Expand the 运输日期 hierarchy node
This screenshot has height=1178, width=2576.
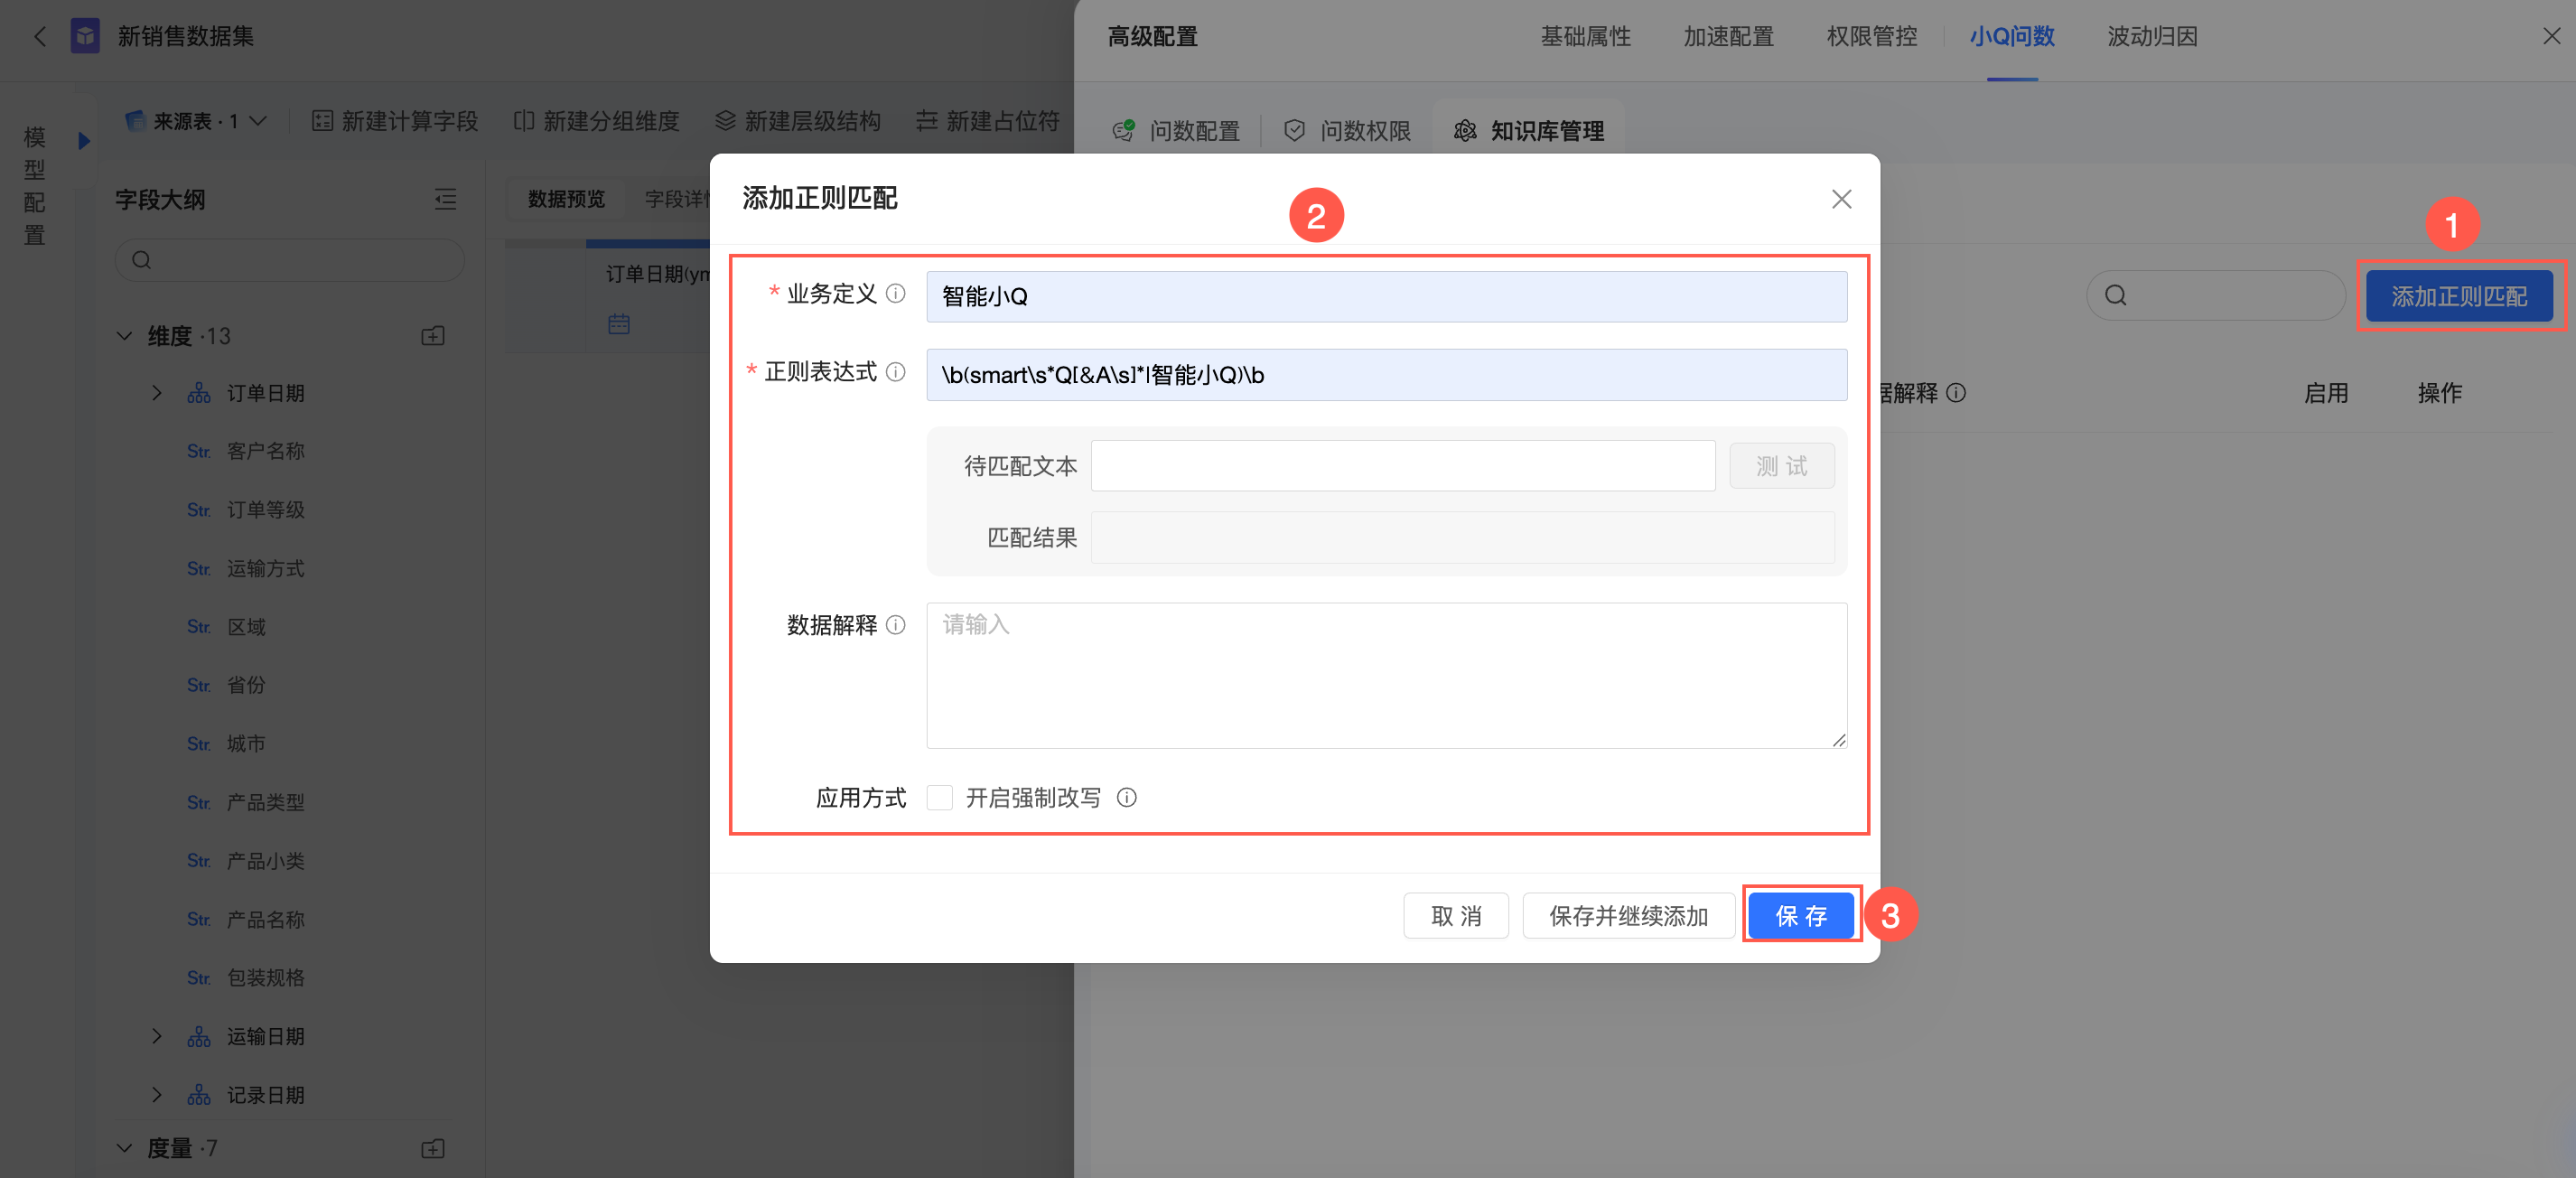point(157,1036)
